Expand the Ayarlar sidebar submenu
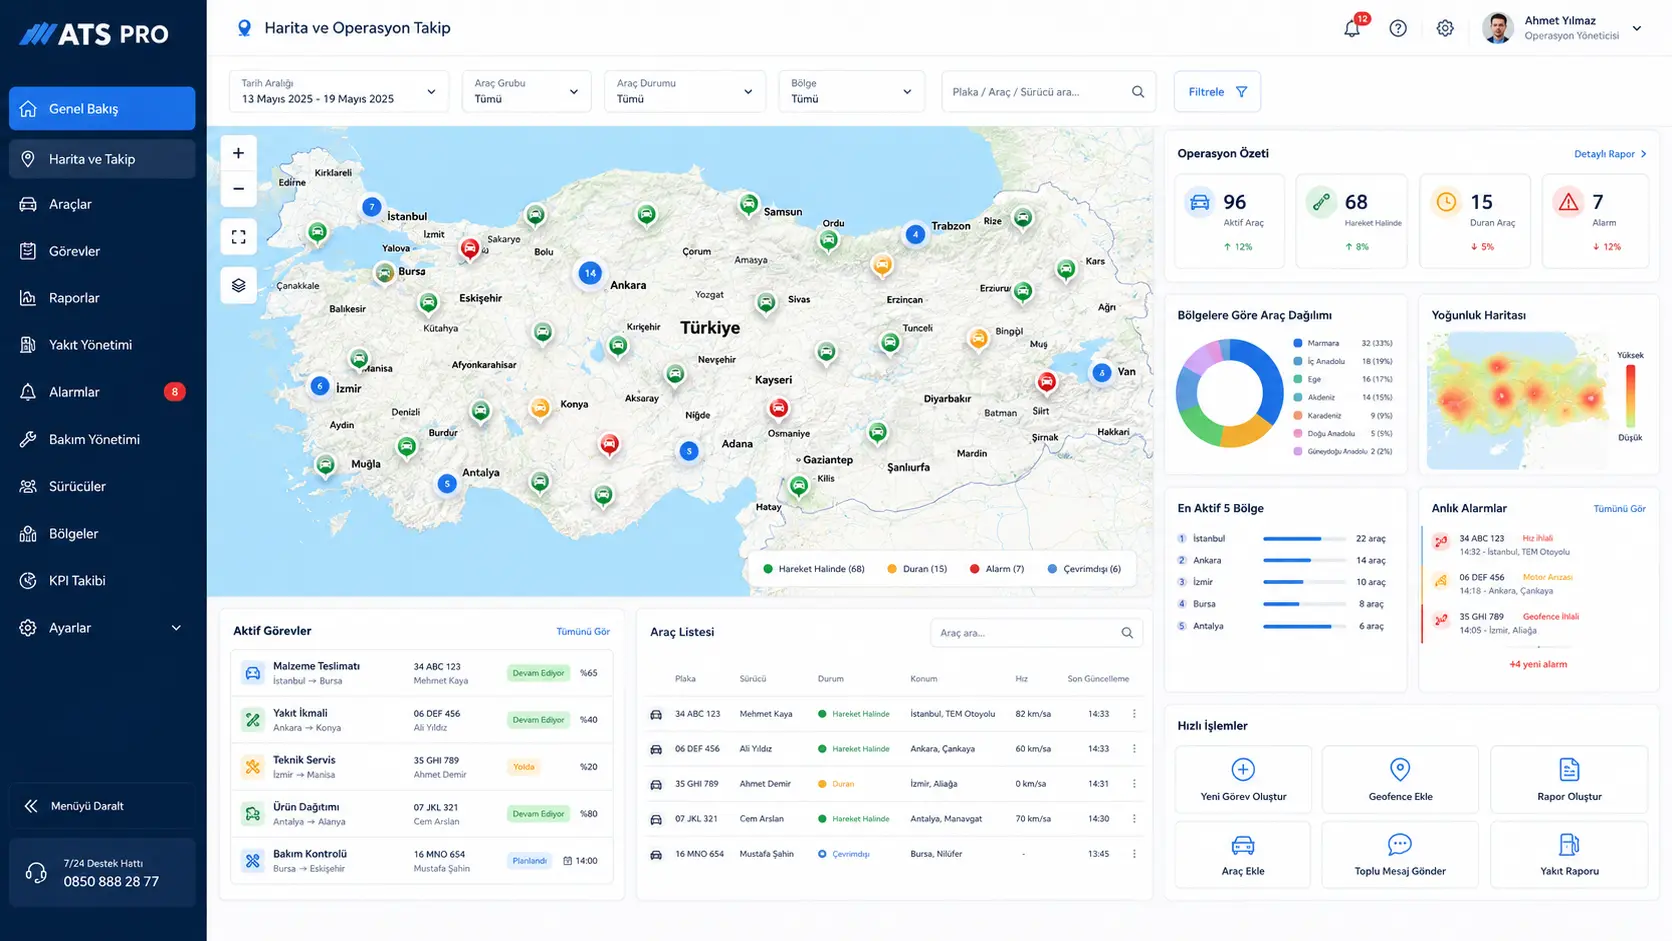The height and width of the screenshot is (941, 1672). [x=176, y=628]
